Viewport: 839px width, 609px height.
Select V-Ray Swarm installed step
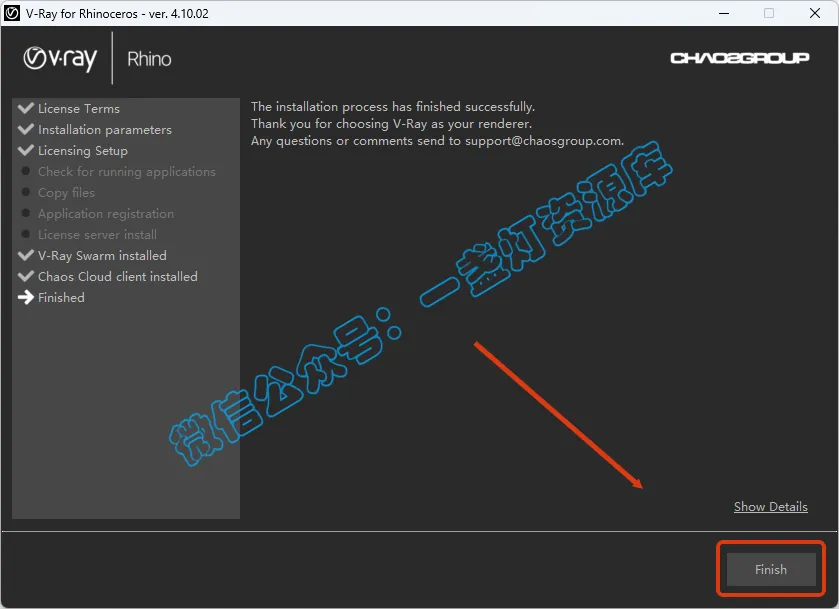pos(102,255)
